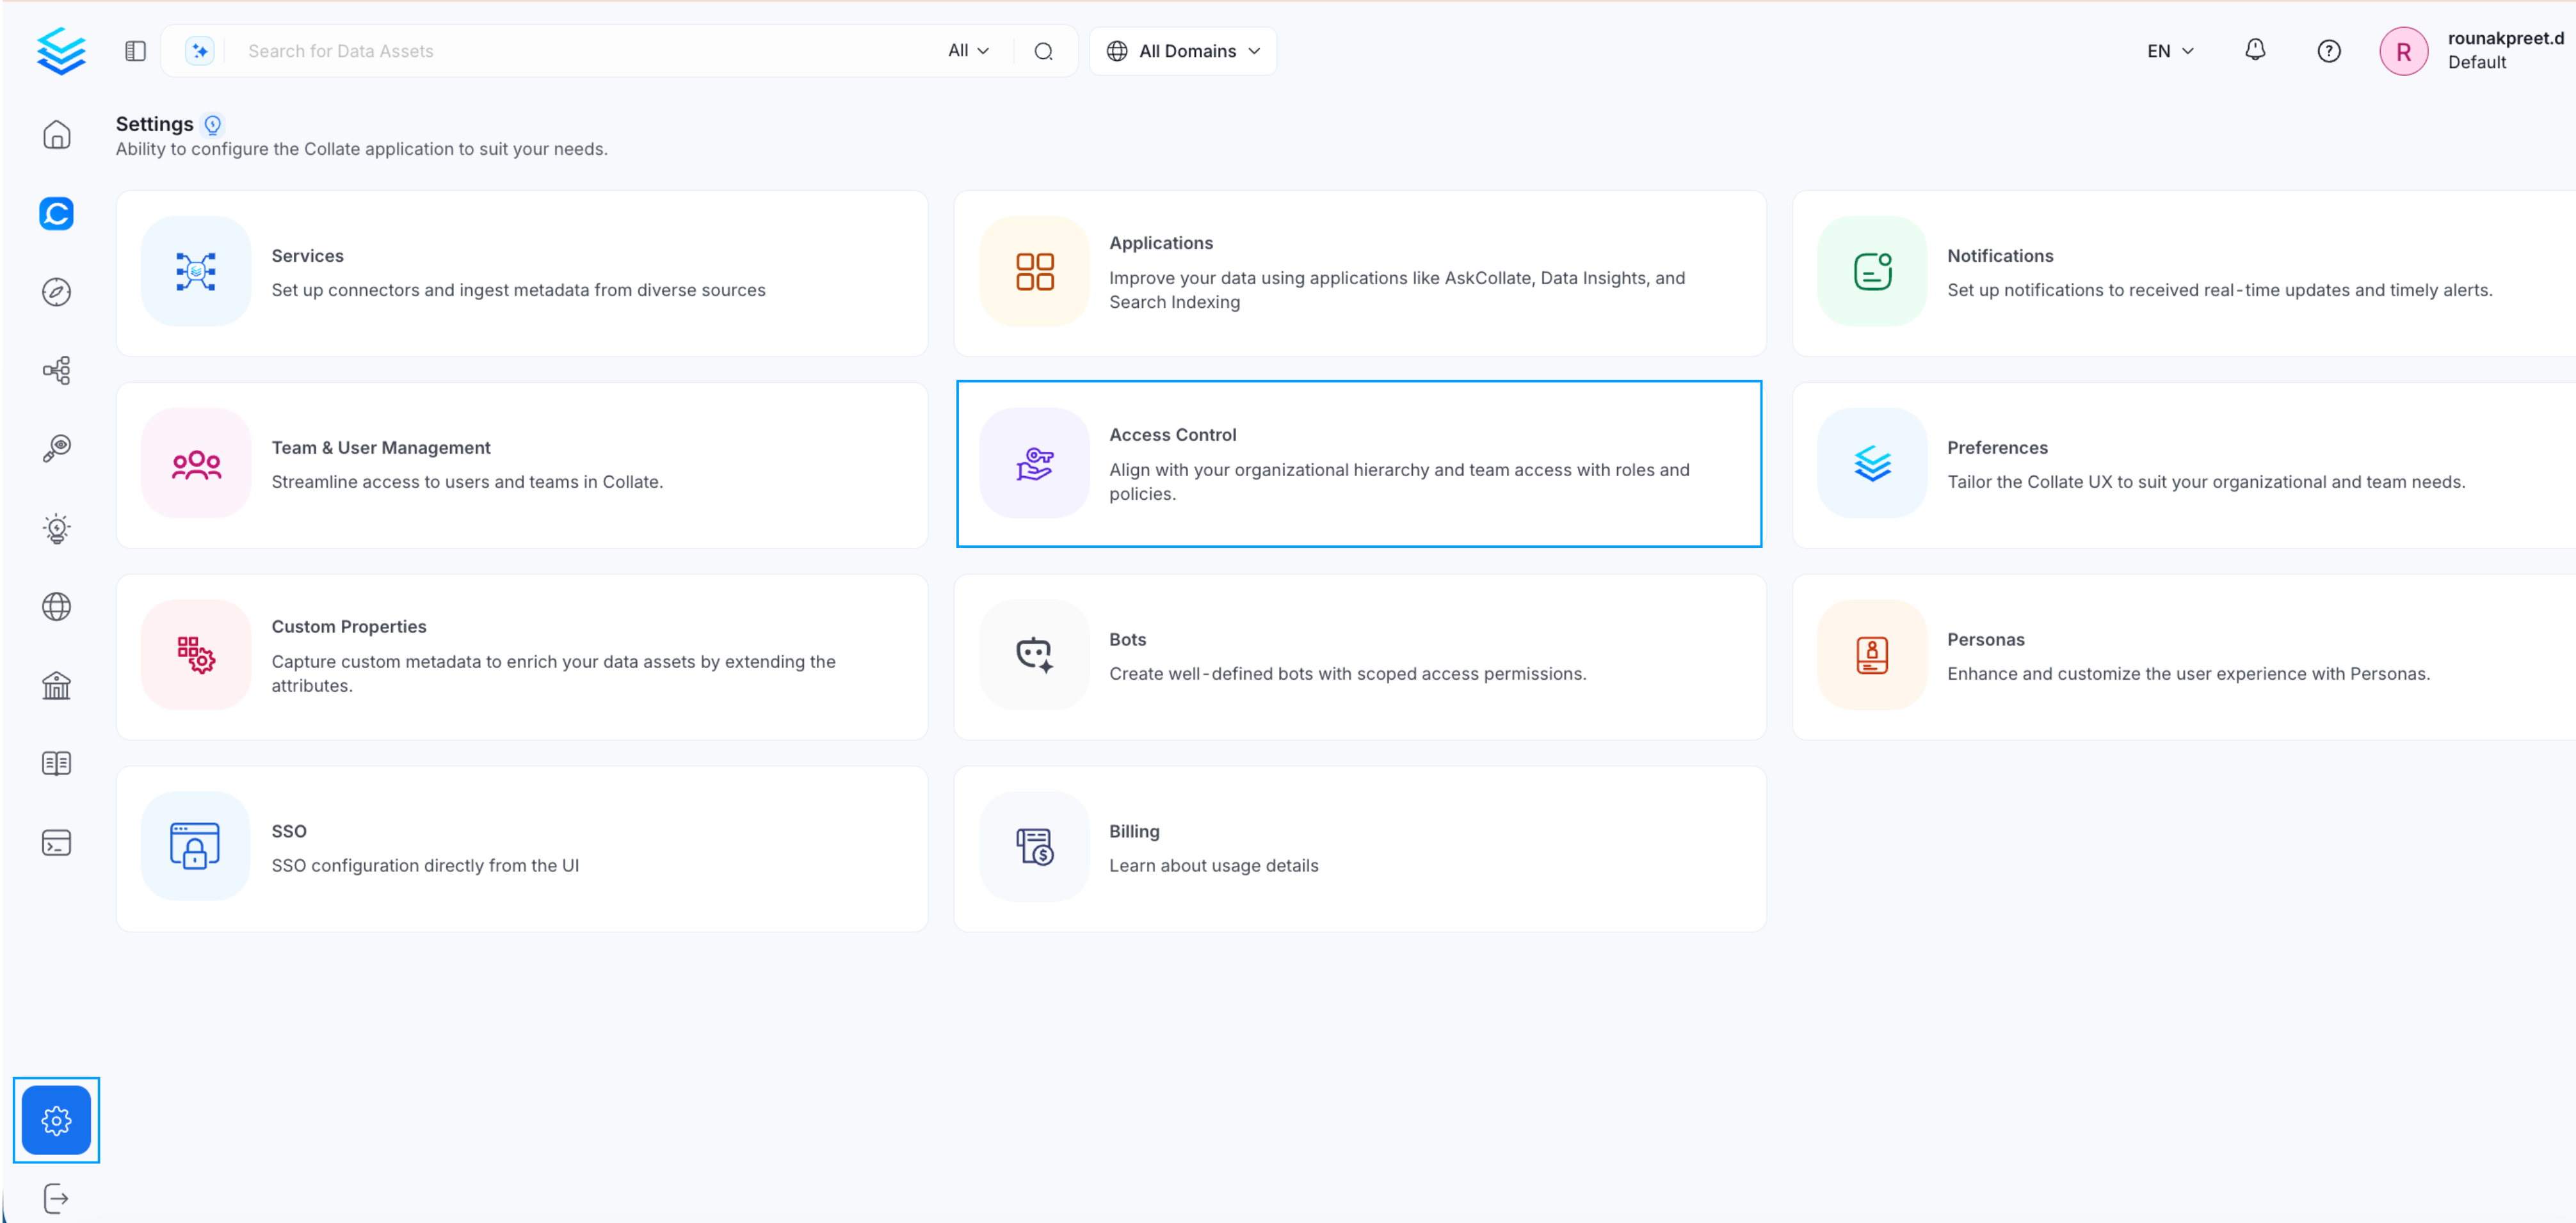The height and width of the screenshot is (1223, 2576).
Task: Click the help question mark icon
Action: coord(2328,51)
